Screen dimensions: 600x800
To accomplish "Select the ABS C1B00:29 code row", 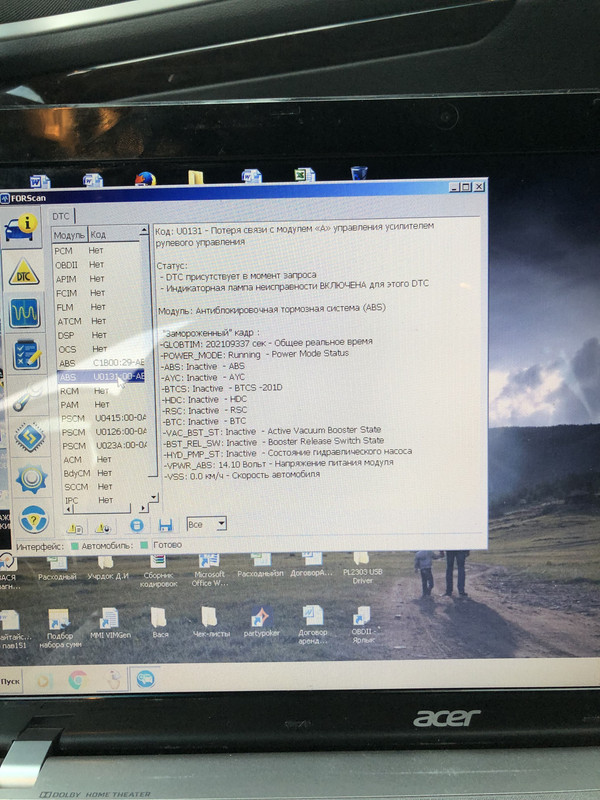I will [x=102, y=363].
